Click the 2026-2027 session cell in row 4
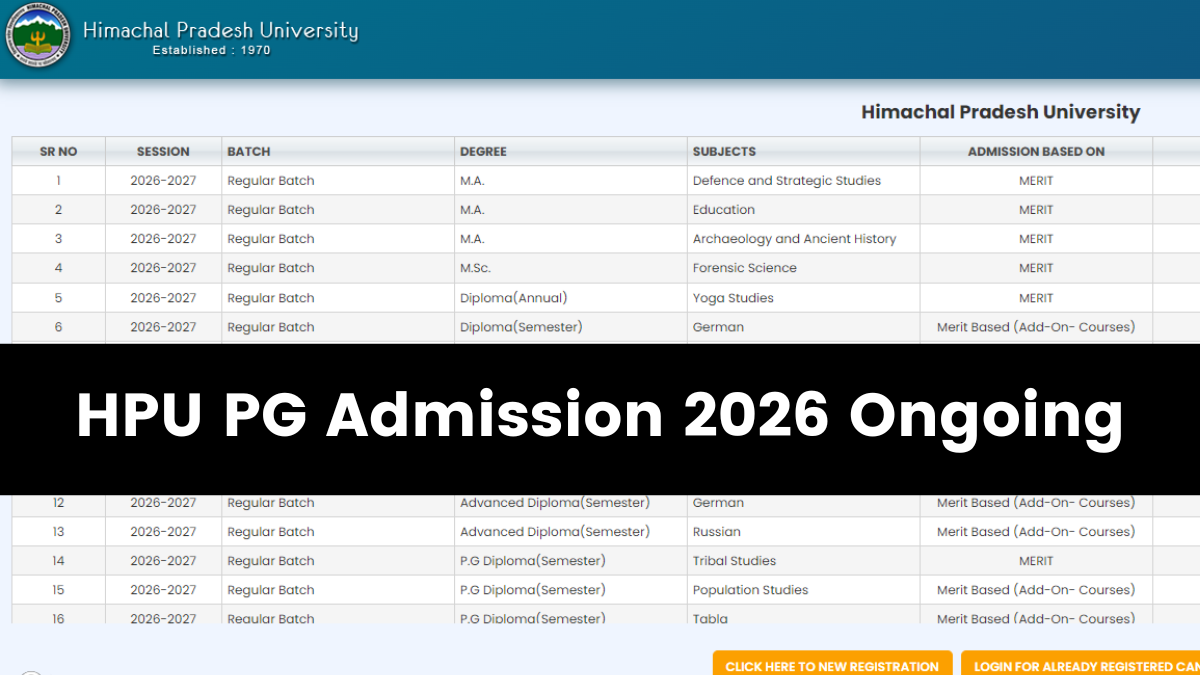 163,268
